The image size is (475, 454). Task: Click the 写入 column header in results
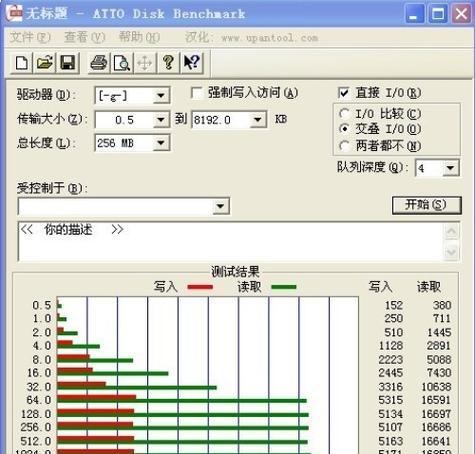tap(380, 287)
